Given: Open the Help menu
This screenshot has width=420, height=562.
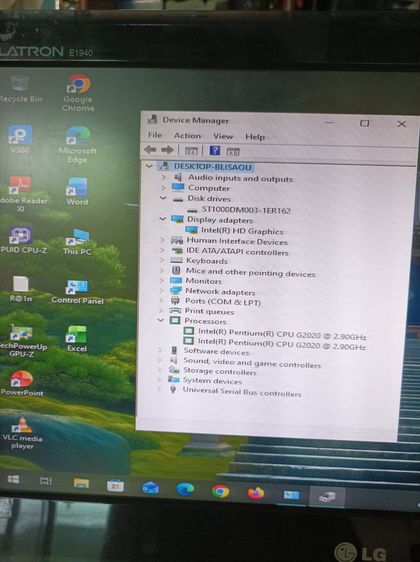Looking at the screenshot, I should tap(255, 137).
